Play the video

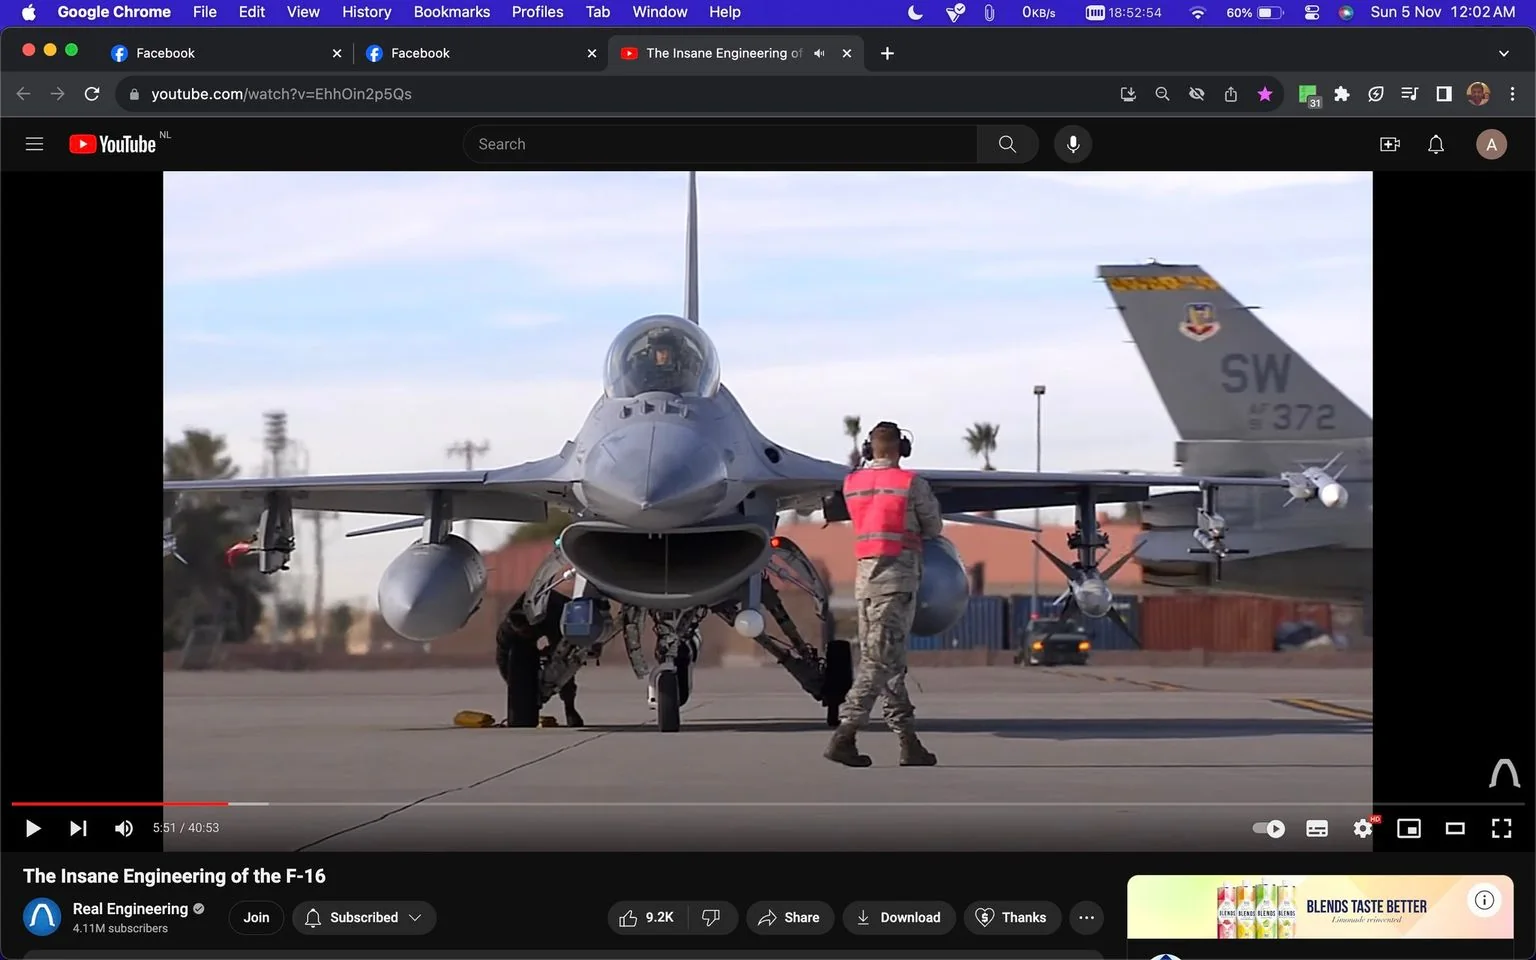click(x=33, y=828)
